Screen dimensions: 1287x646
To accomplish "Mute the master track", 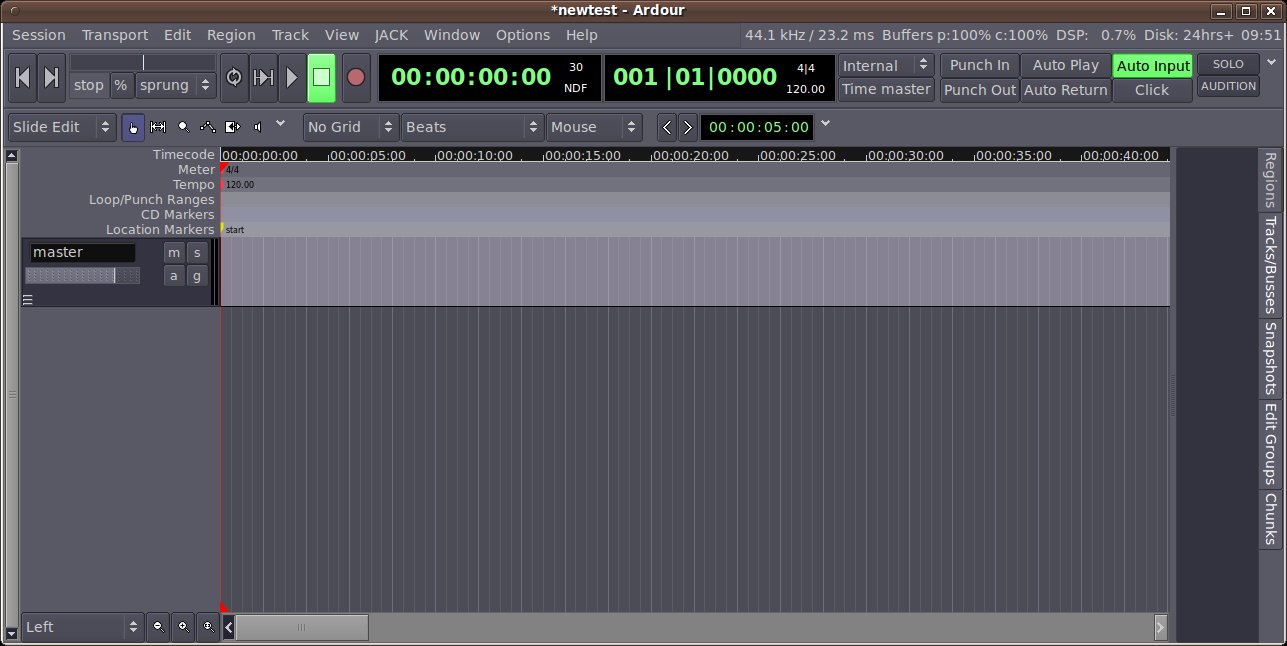I will (173, 252).
